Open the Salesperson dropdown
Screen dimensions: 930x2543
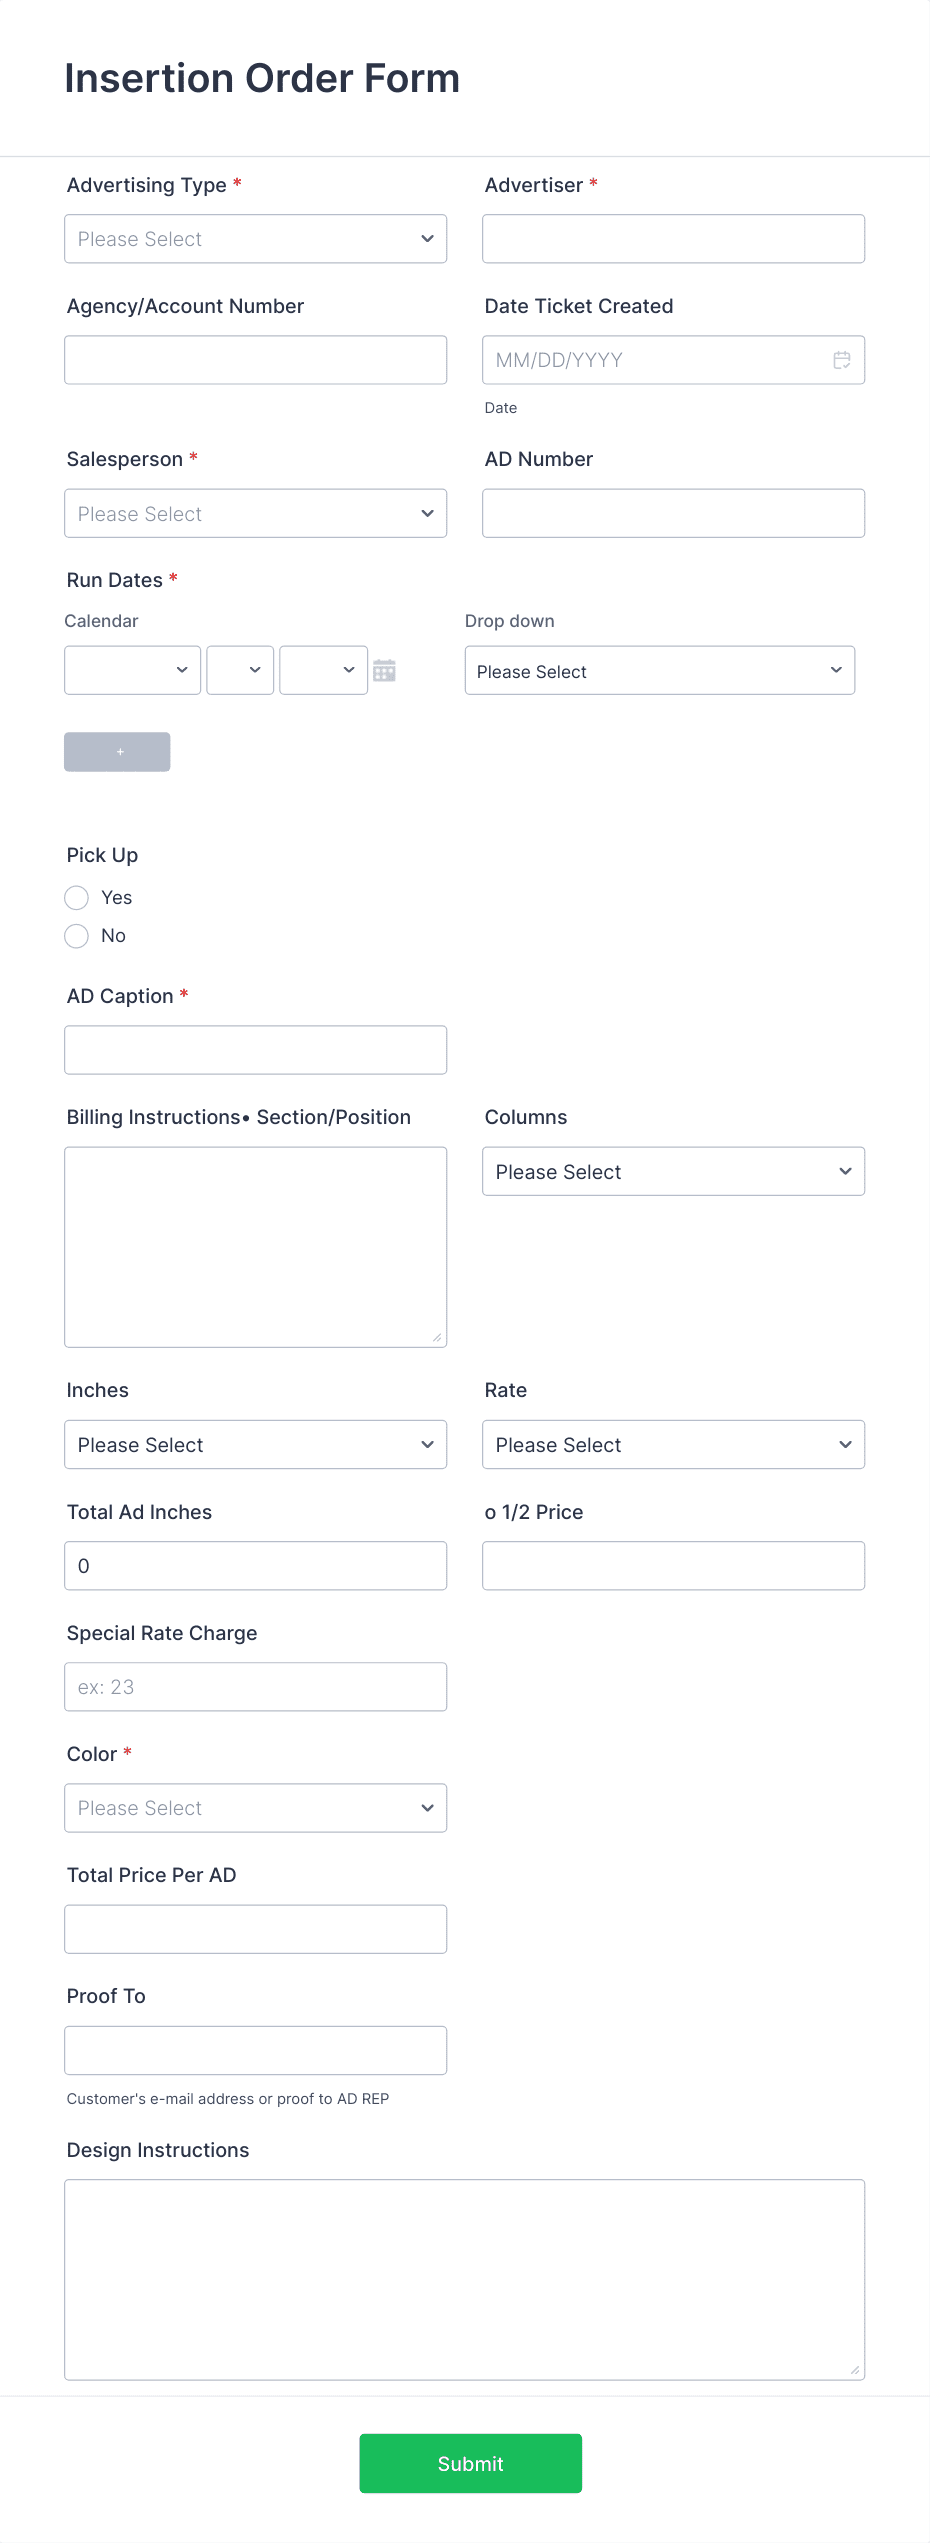tap(255, 513)
